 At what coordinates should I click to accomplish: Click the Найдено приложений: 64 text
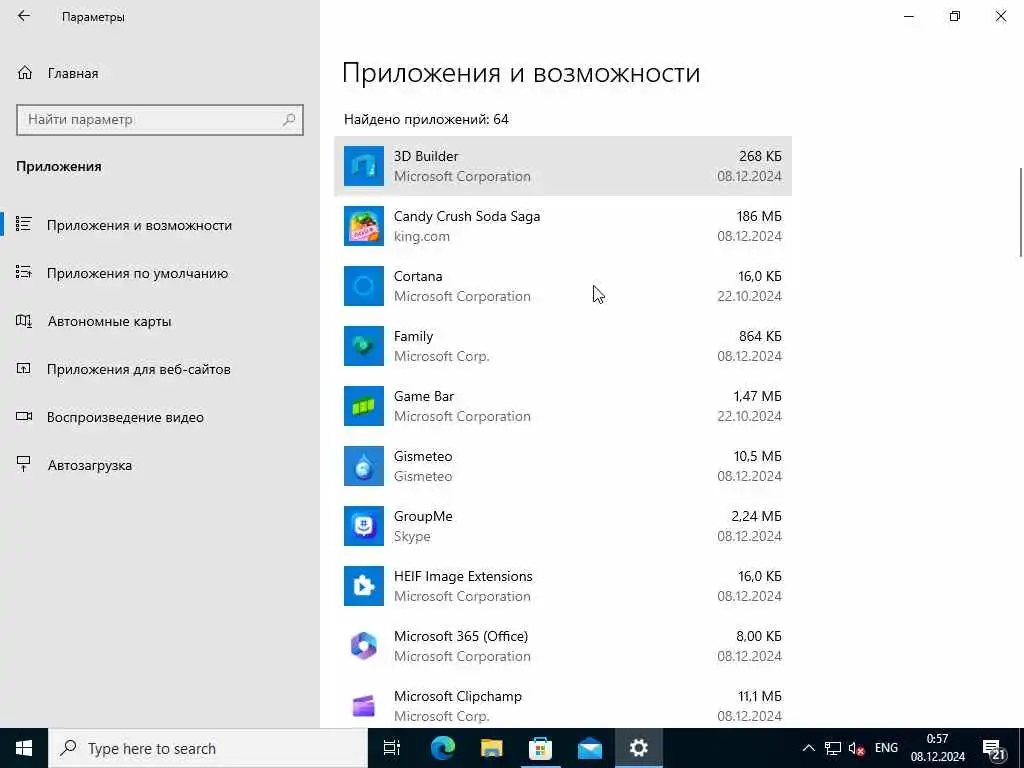pos(426,120)
